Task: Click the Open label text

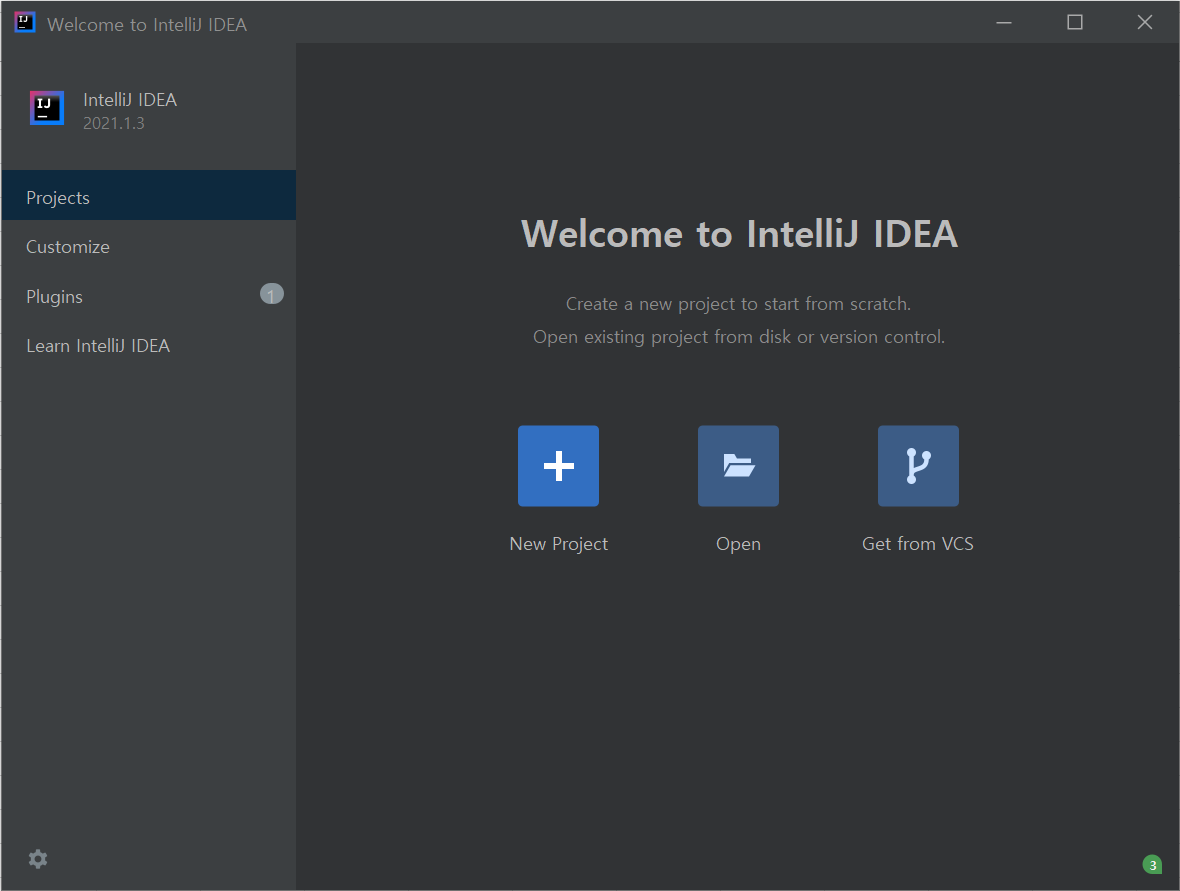Action: (738, 544)
